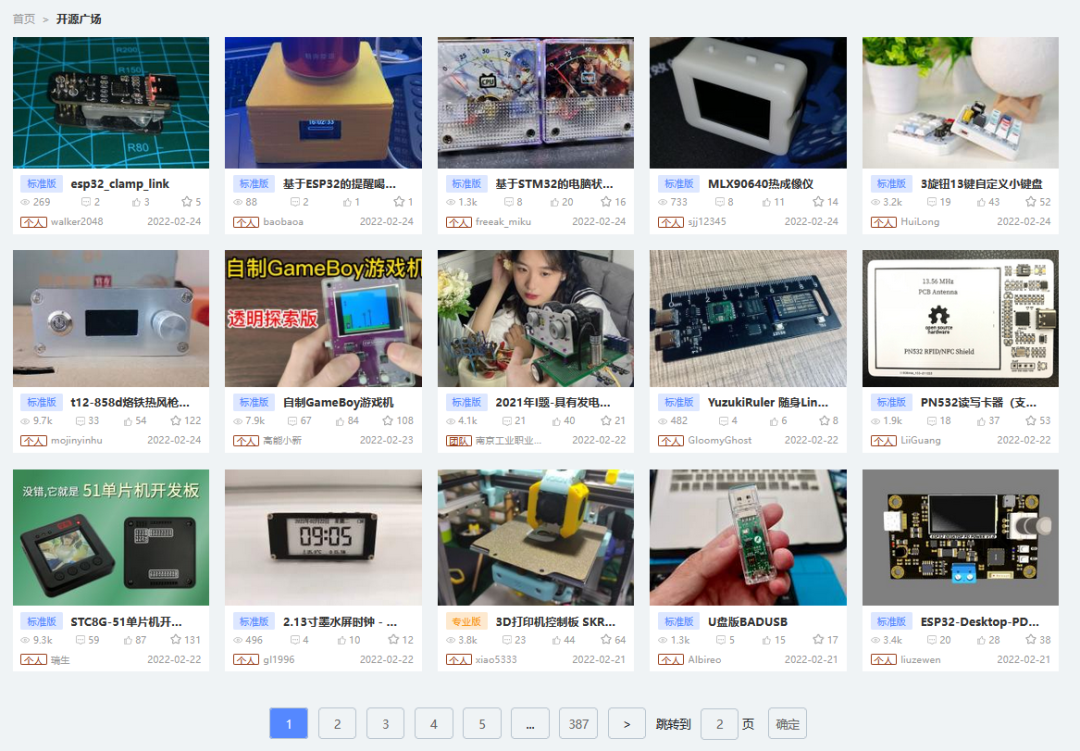Click the page number jump input field
1080x751 pixels.
pos(719,724)
